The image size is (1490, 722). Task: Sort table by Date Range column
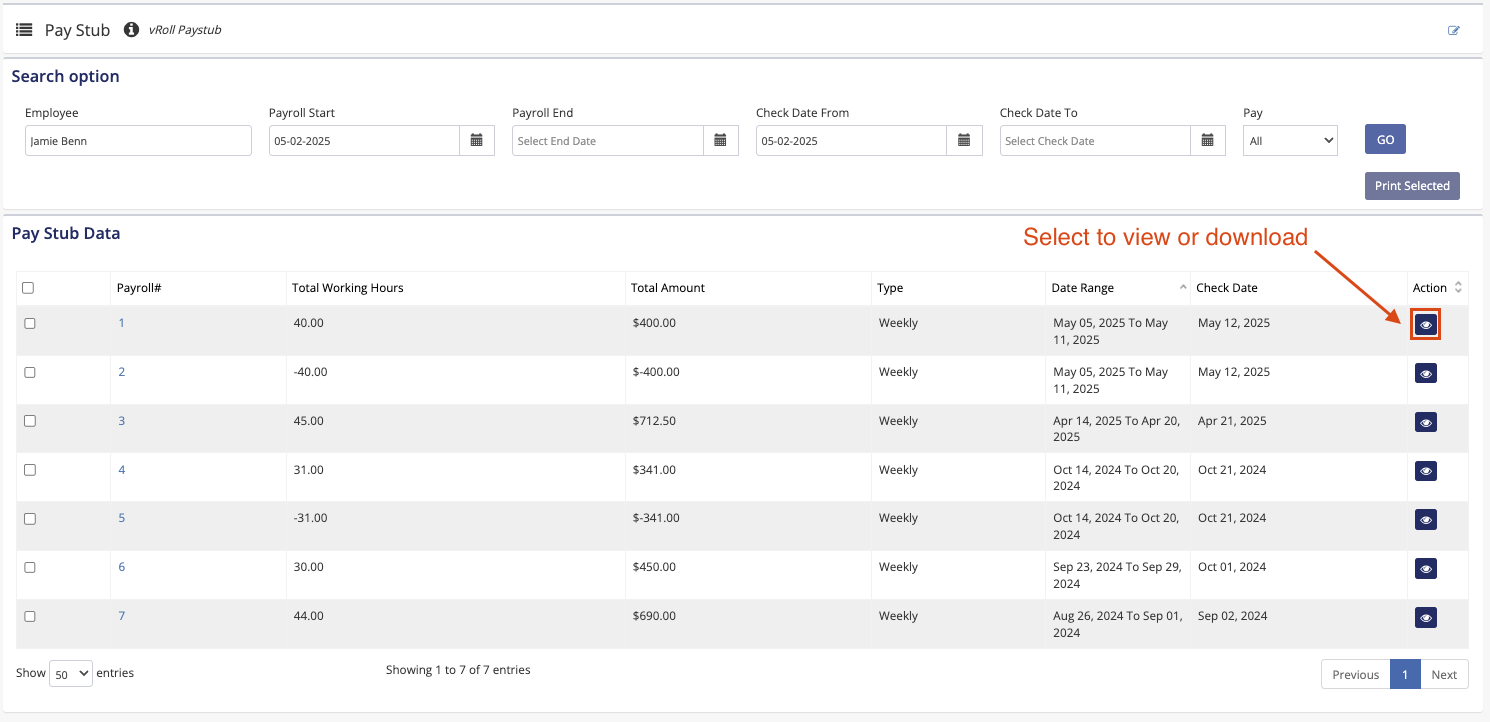pyautogui.click(x=1117, y=288)
